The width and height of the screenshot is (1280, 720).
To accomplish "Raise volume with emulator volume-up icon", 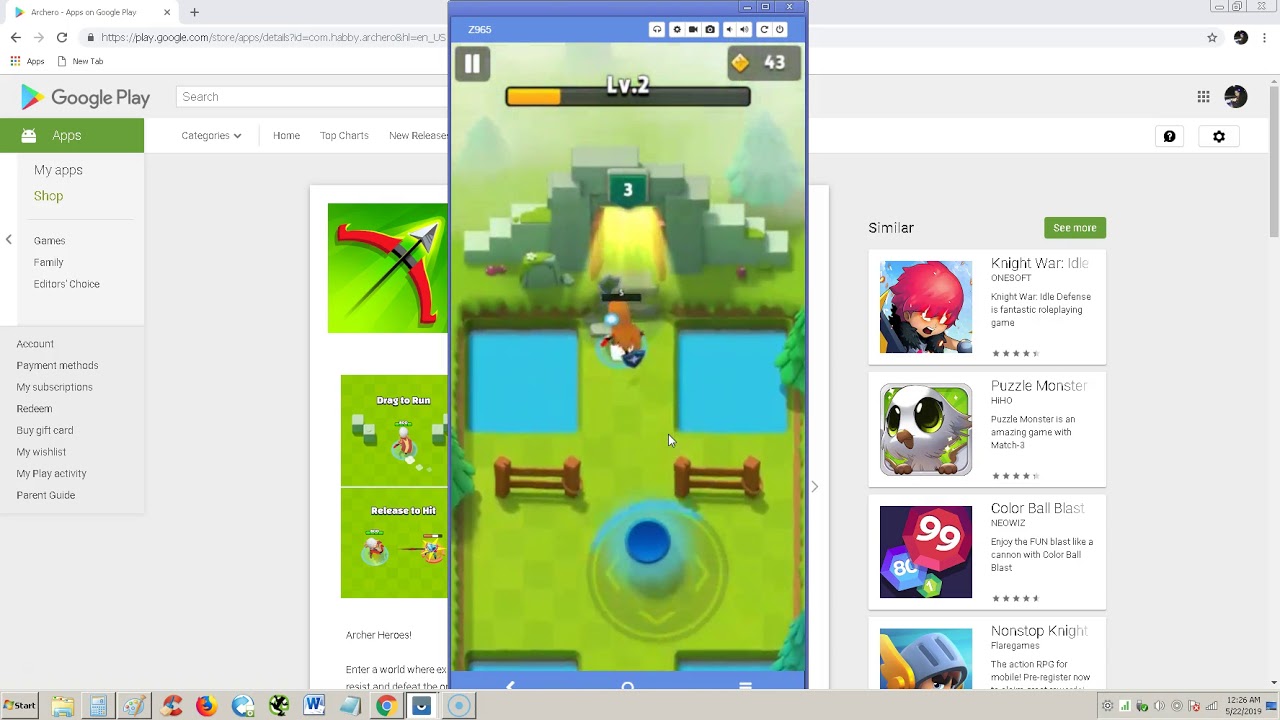I will click(x=744, y=30).
